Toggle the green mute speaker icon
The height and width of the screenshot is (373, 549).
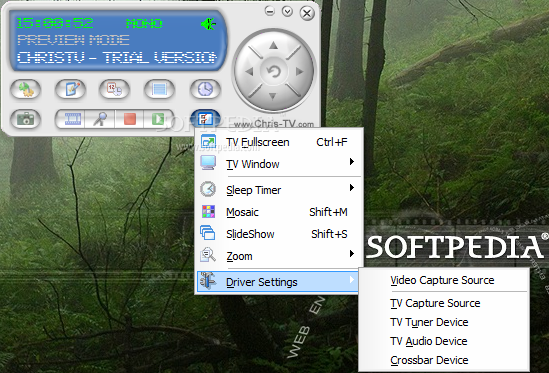click(x=208, y=24)
